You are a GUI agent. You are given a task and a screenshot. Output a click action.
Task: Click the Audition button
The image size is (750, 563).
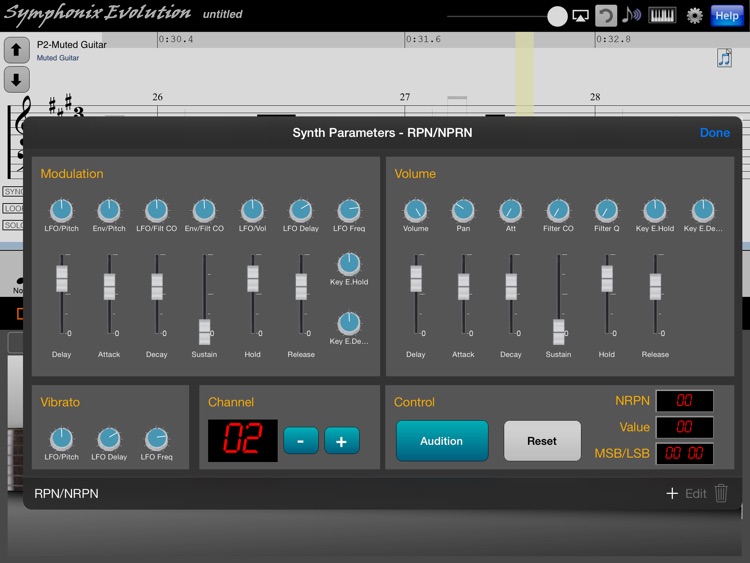point(442,441)
